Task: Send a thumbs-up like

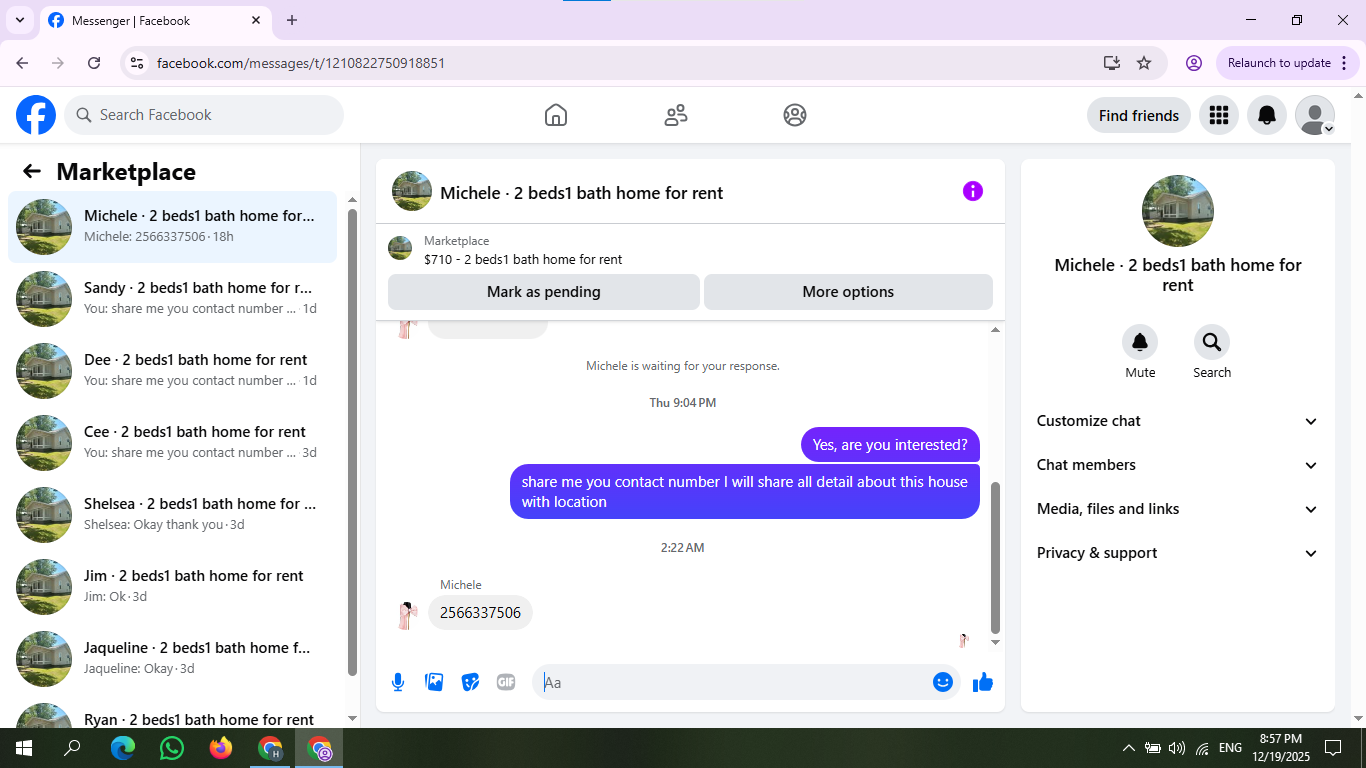Action: click(983, 682)
